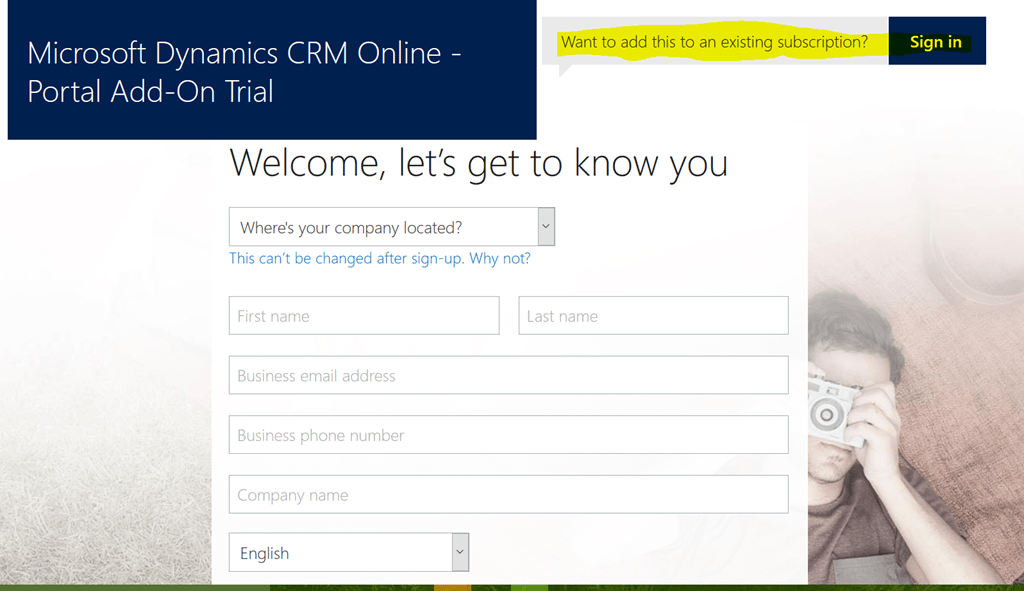The width and height of the screenshot is (1024, 591).
Task: Click the Business email address field
Action: 509,375
